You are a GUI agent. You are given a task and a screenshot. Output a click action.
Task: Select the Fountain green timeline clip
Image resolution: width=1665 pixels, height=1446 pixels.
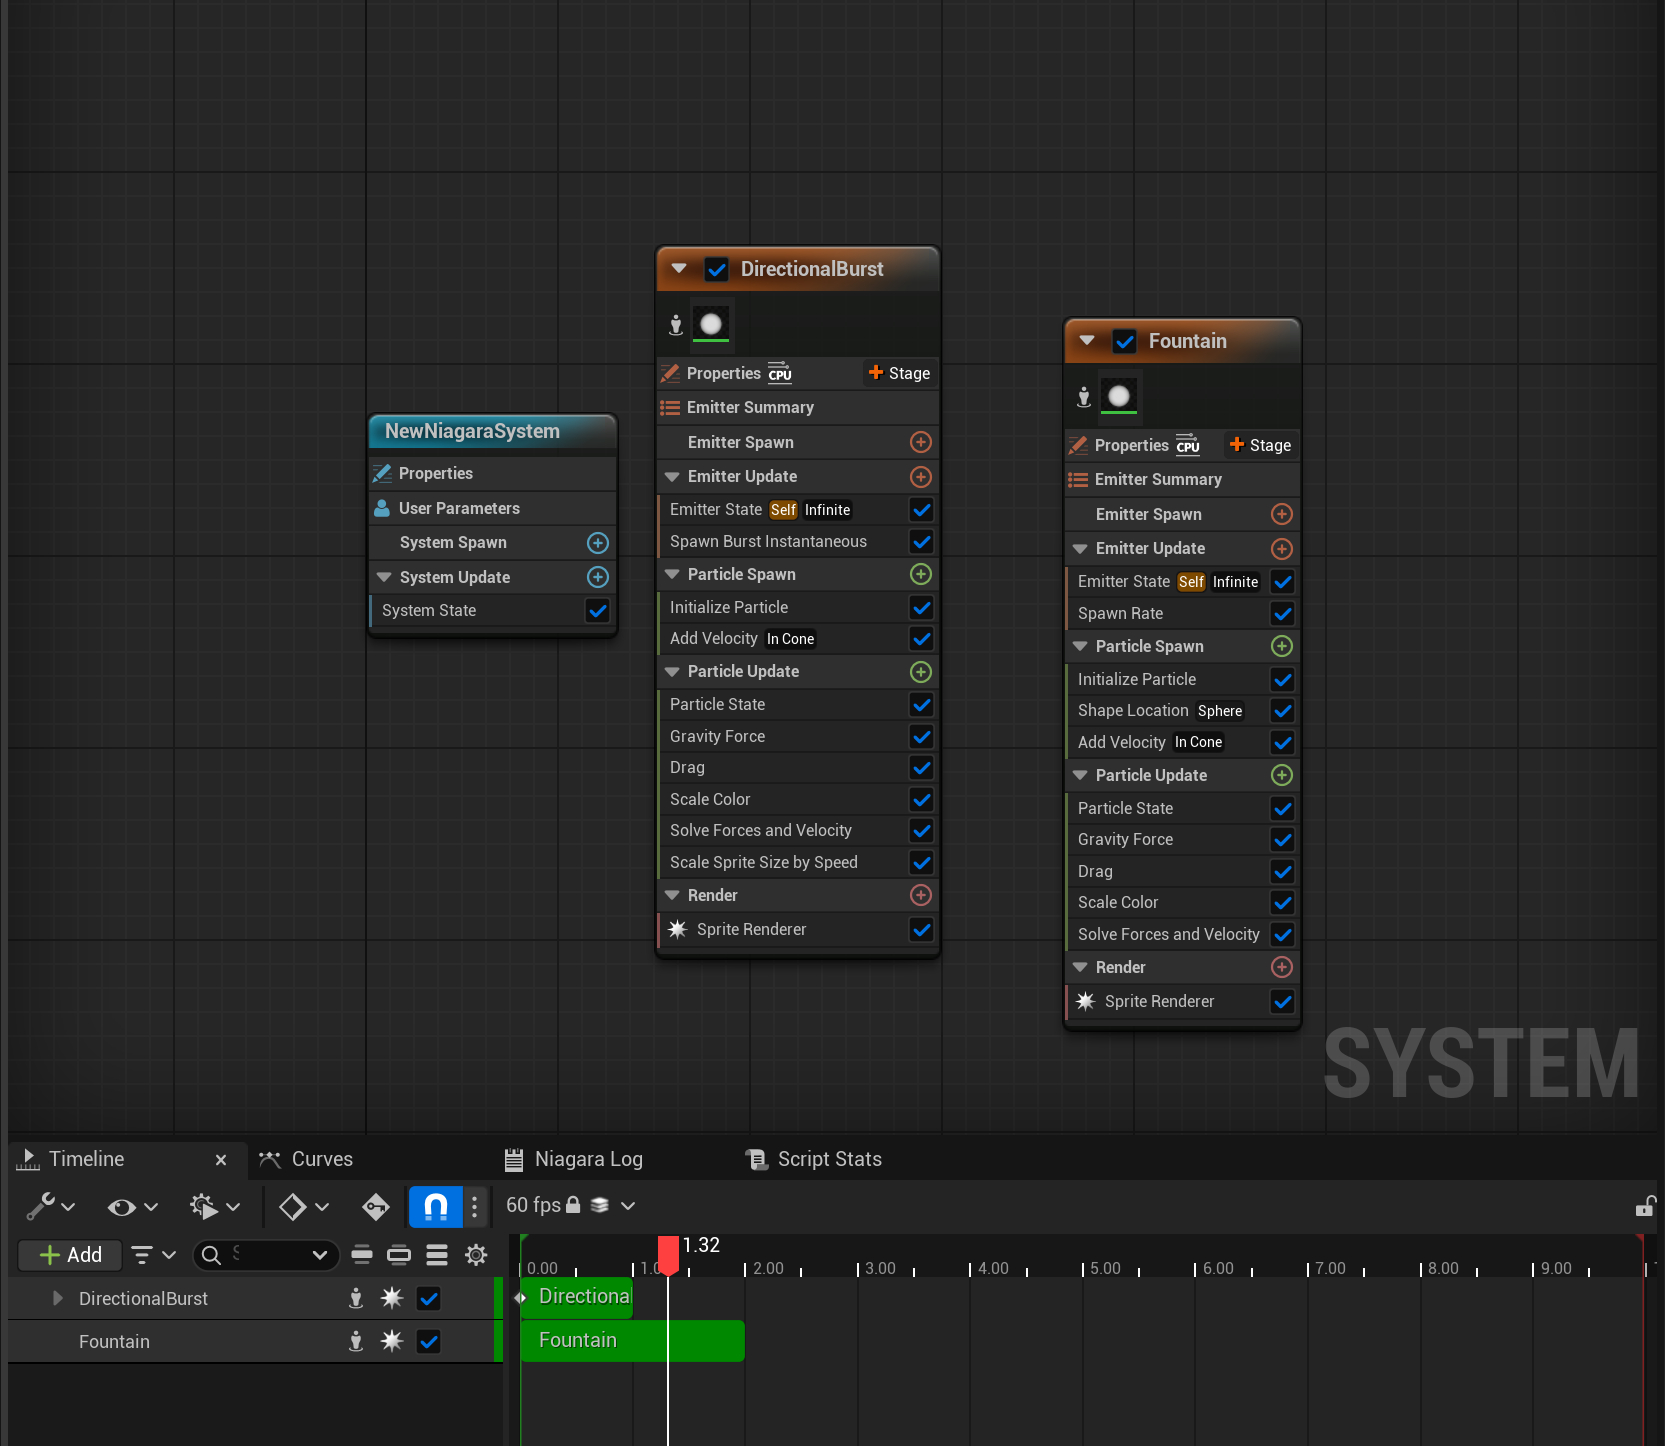coord(632,1340)
